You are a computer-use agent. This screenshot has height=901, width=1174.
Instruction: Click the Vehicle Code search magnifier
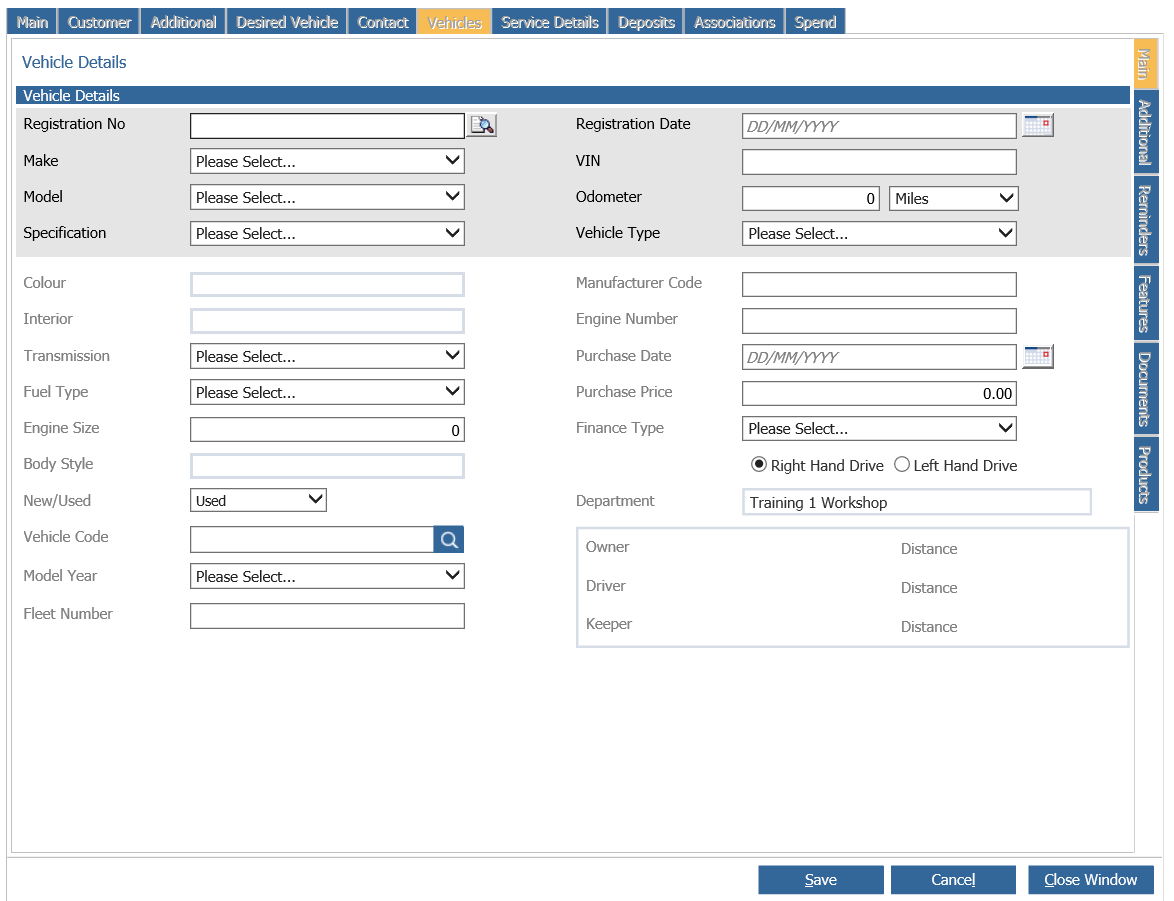tap(448, 539)
